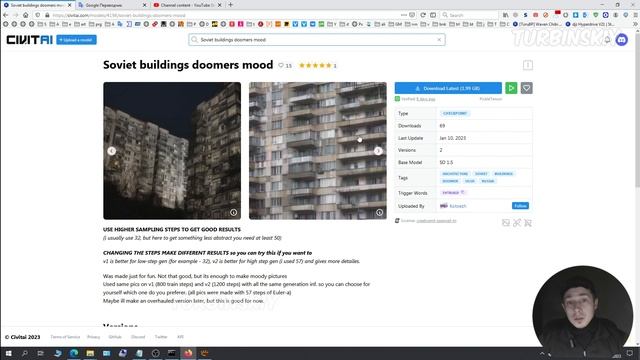Image resolution: width=640 pixels, height=360 pixels.
Task: Click the Firefox taskbar icon
Action: click(188, 353)
